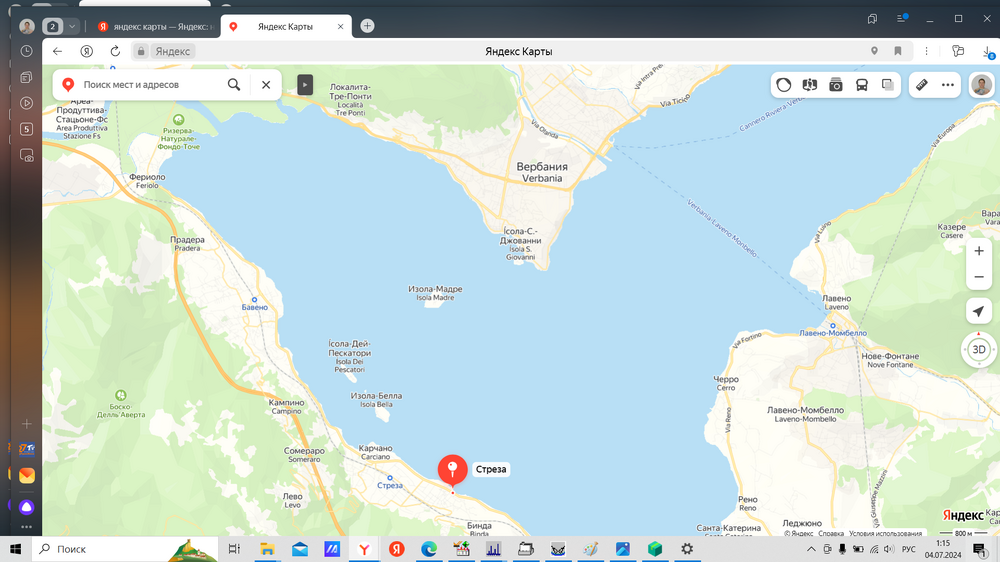Click the 'Условия использования' link

tap(885, 533)
